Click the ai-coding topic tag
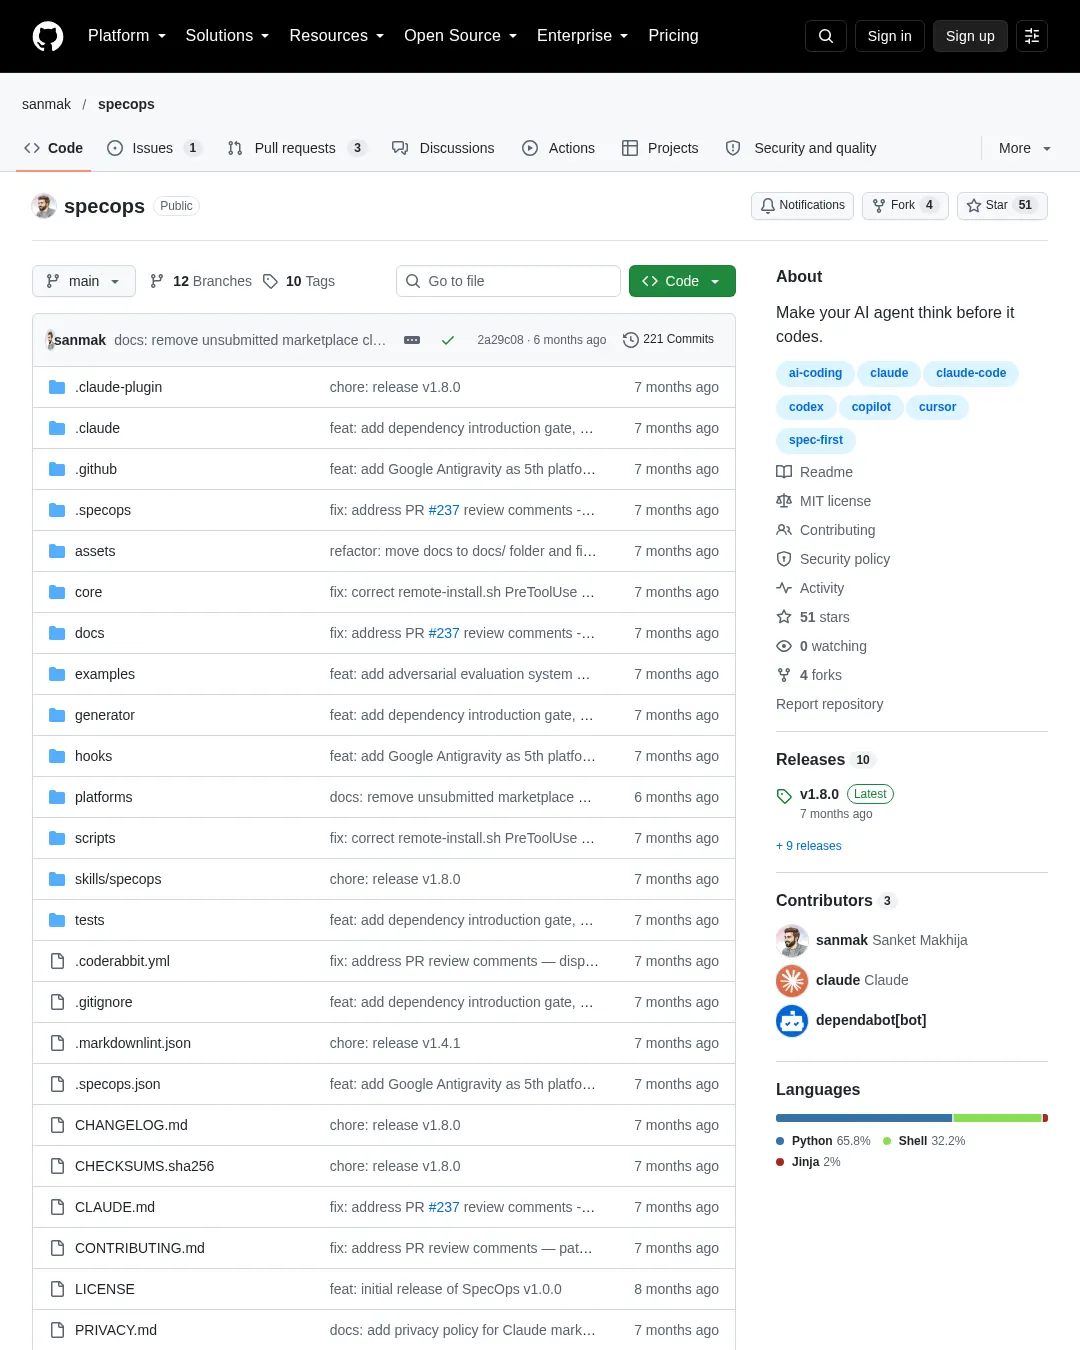Viewport: 1080px width, 1350px height. click(815, 373)
